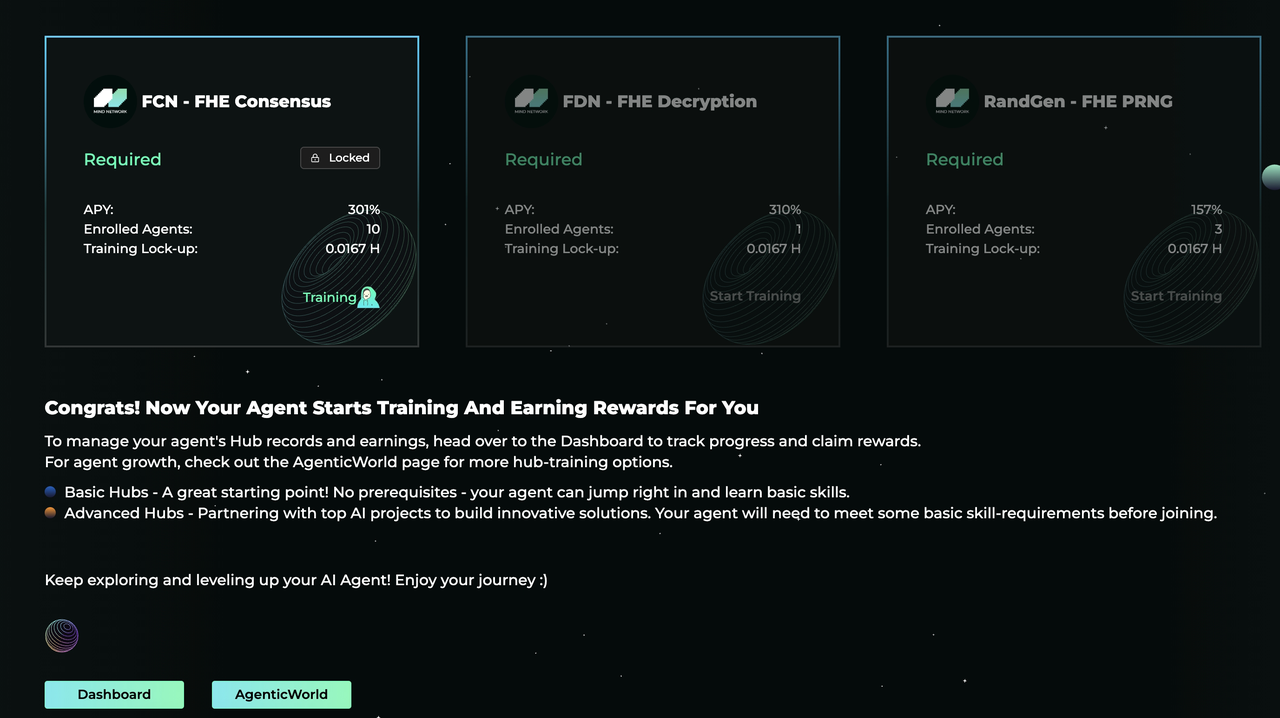
Task: Click the green Training label on FCN card
Action: [x=329, y=297]
